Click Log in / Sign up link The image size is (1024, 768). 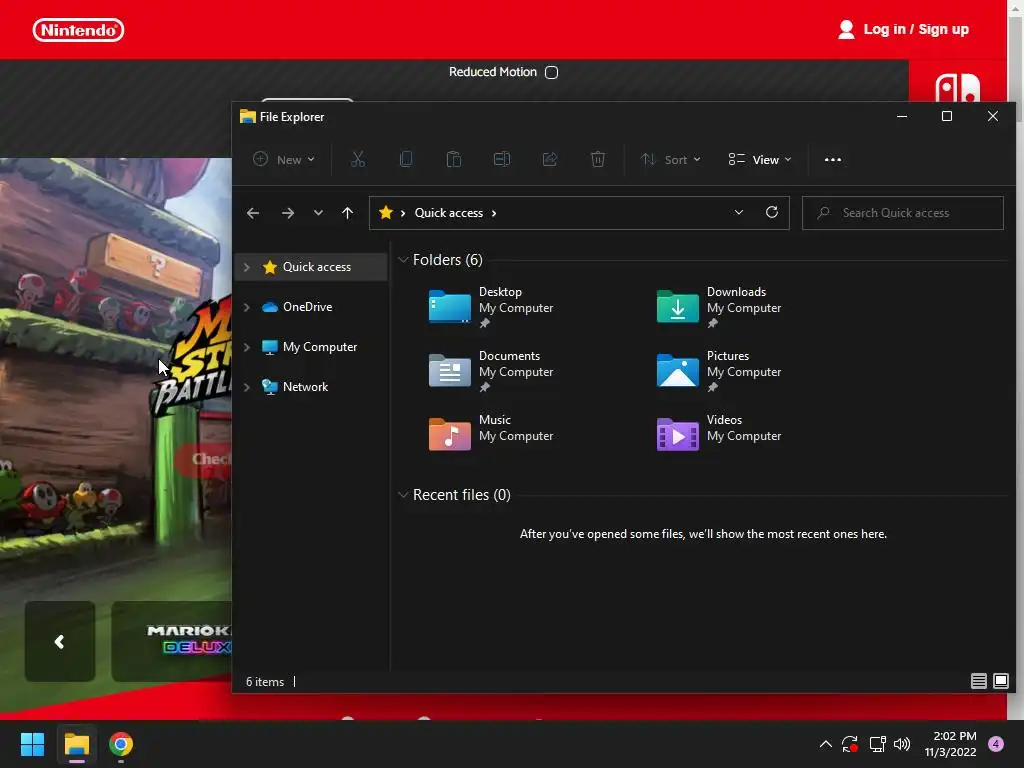[903, 29]
